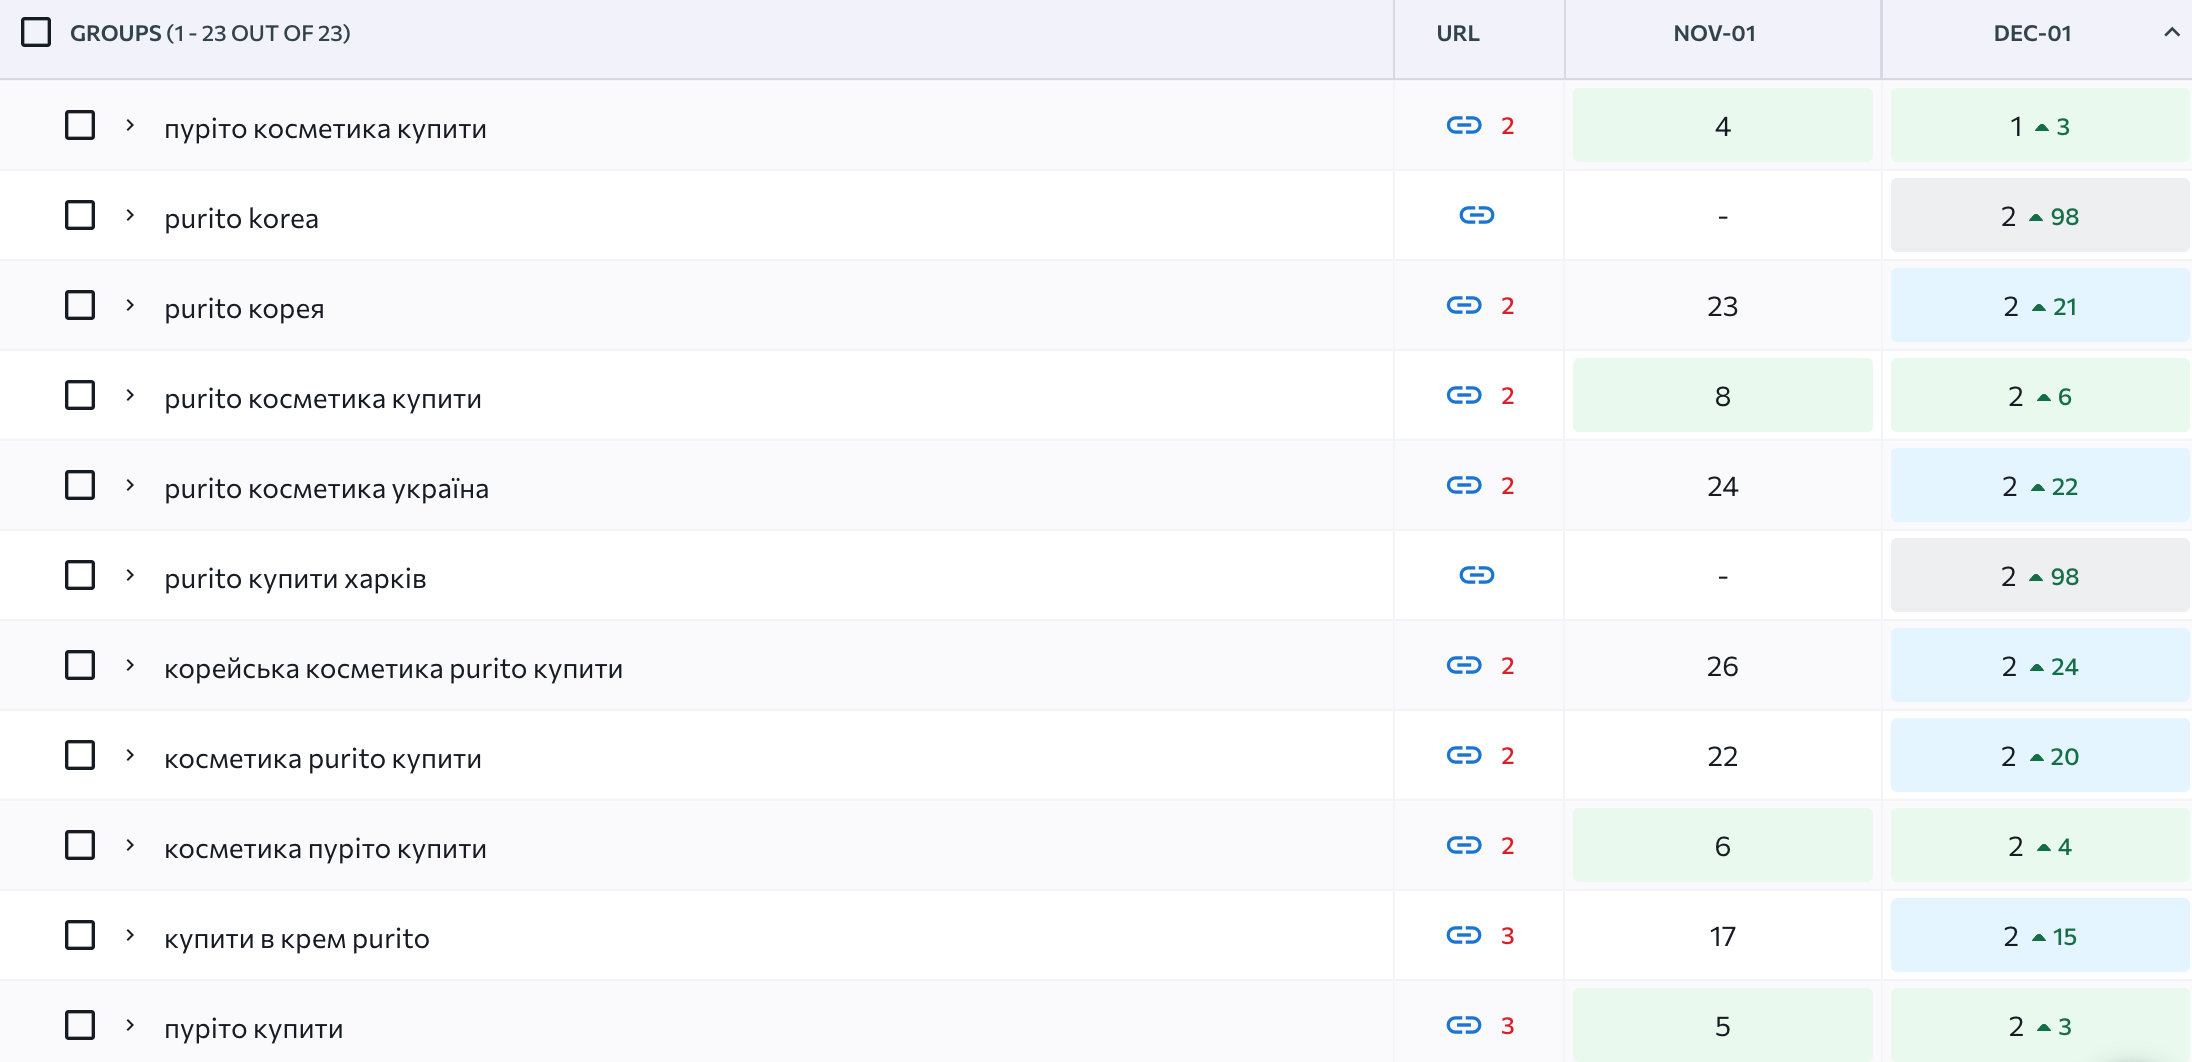
Task: Click the NOV-01 column header
Action: 1714,33
